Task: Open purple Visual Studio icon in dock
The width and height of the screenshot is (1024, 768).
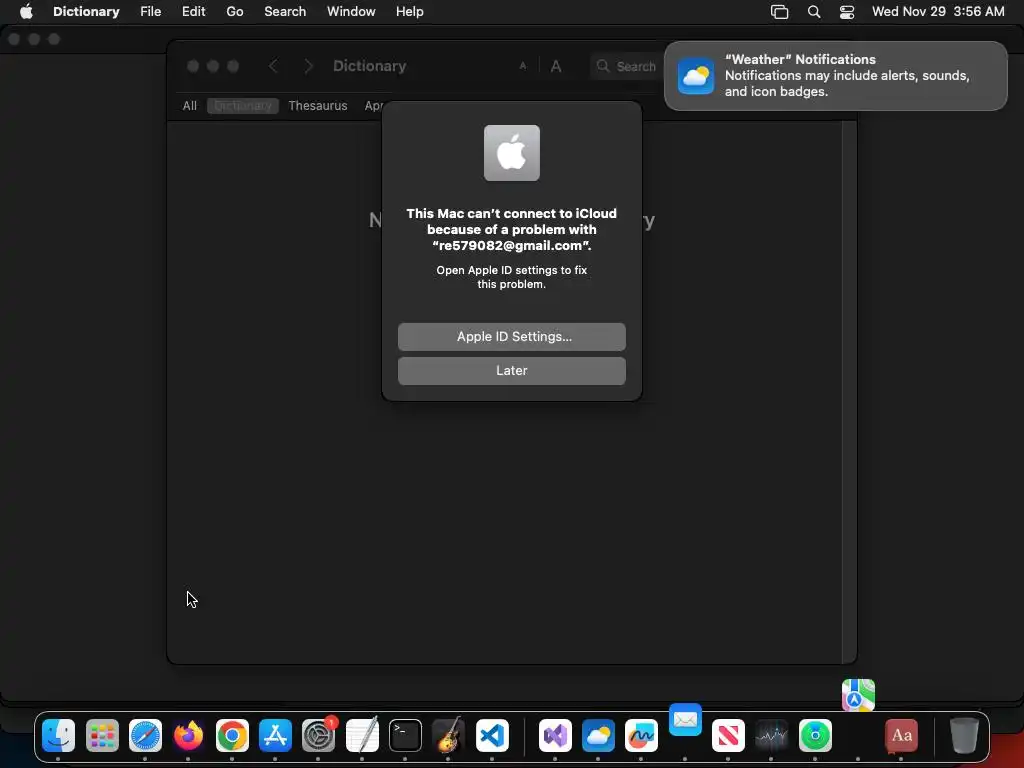Action: coord(555,735)
